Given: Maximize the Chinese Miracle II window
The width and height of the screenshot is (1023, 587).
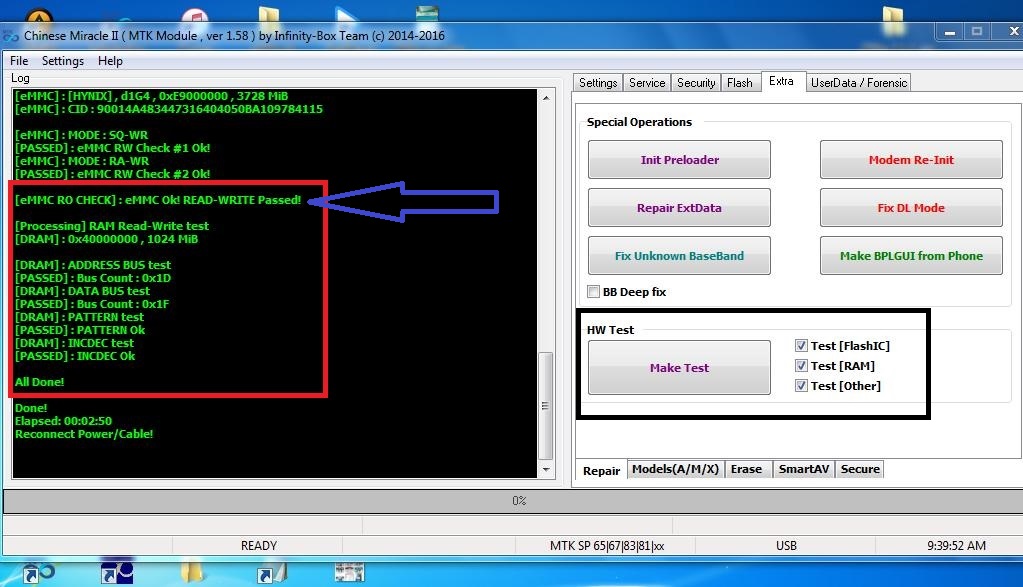Looking at the screenshot, I should 977,32.
